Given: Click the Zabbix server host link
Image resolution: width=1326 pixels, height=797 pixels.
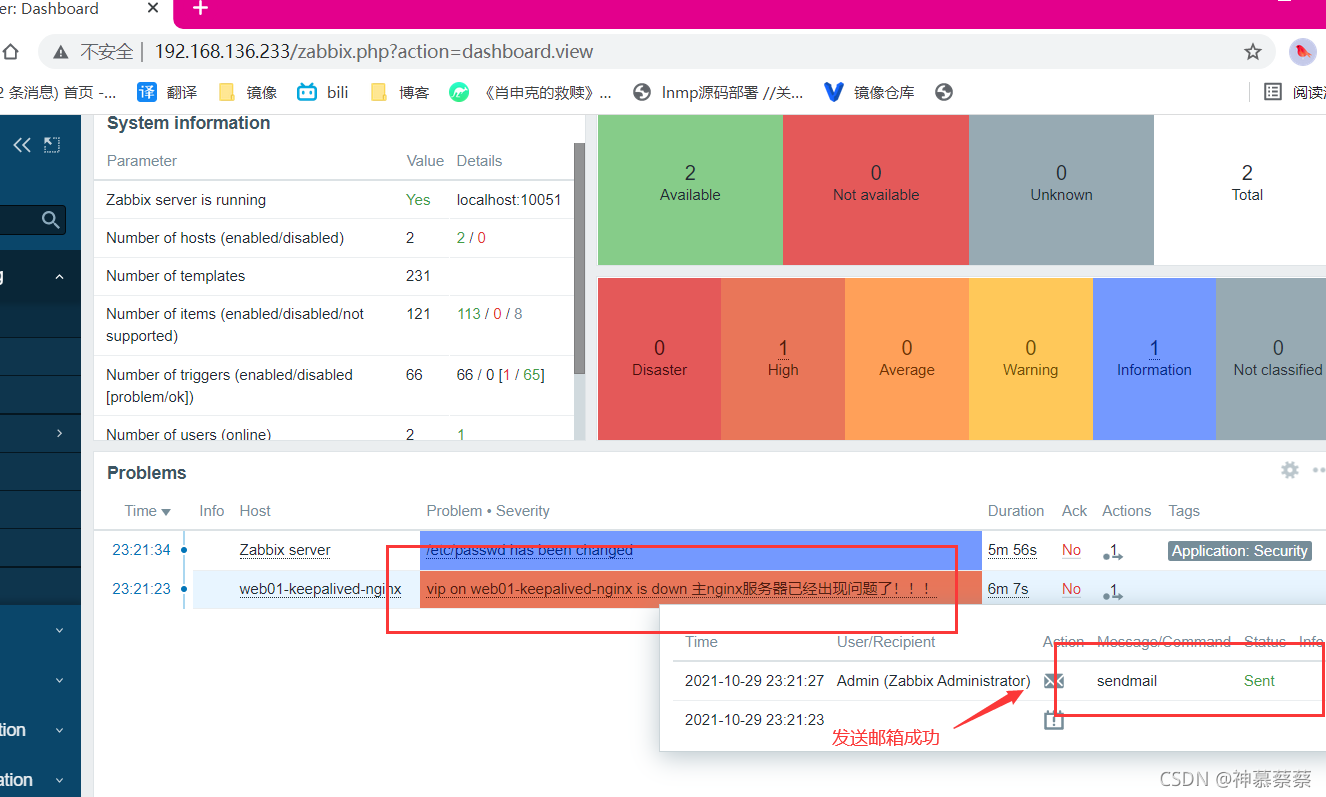Looking at the screenshot, I should click(285, 550).
